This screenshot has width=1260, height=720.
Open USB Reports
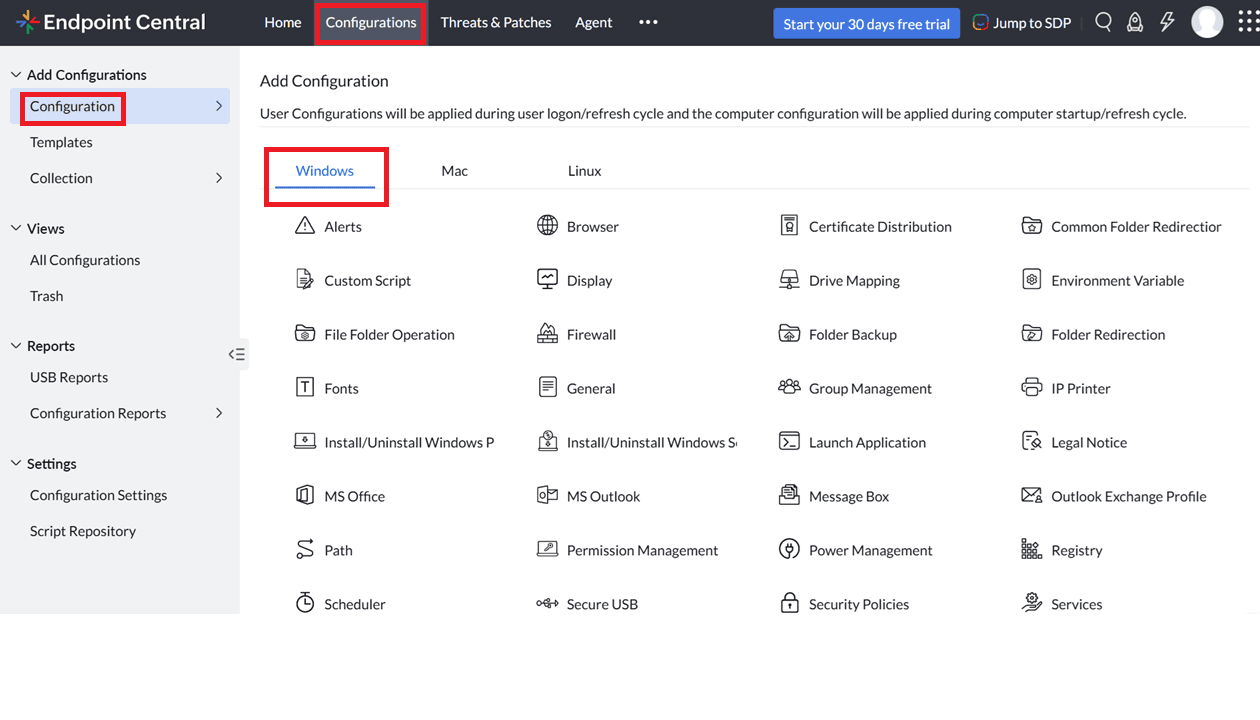click(x=69, y=377)
